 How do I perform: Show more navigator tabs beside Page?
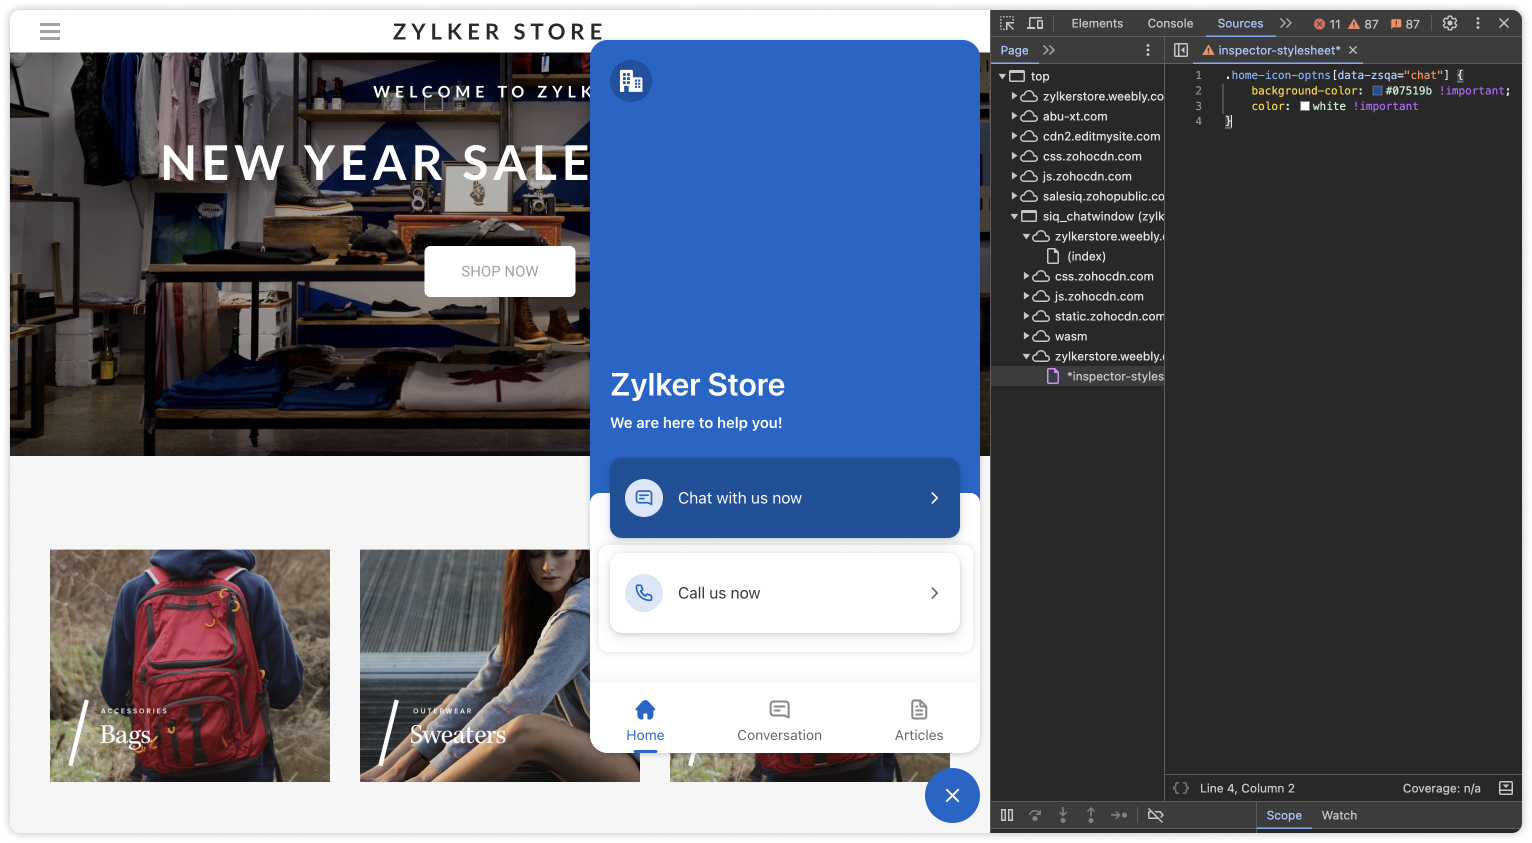click(x=1049, y=50)
